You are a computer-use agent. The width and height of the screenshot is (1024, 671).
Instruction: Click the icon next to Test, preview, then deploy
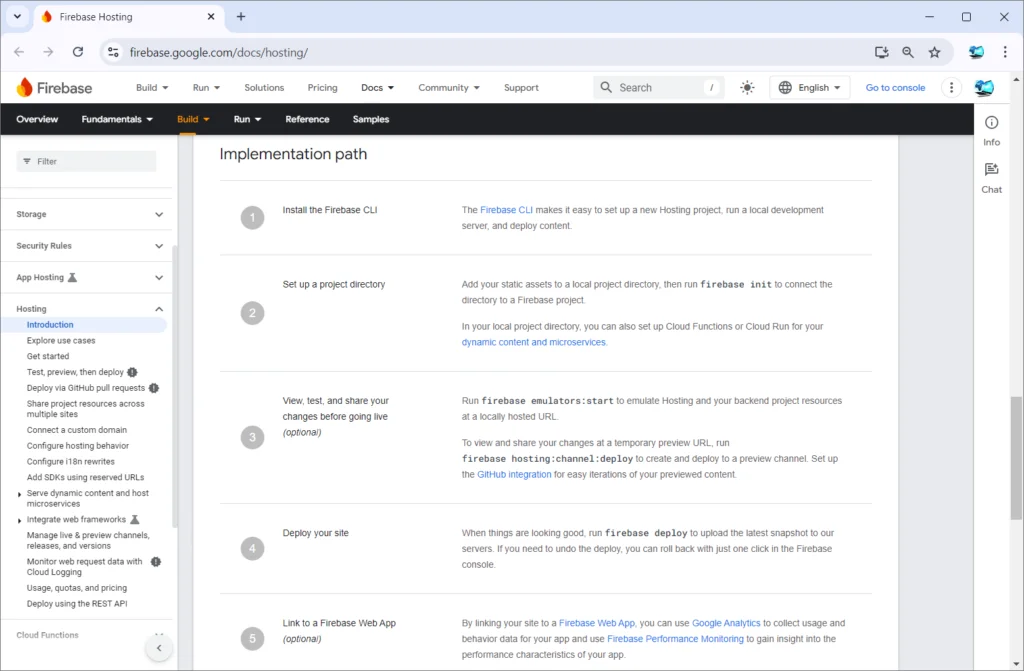132,372
